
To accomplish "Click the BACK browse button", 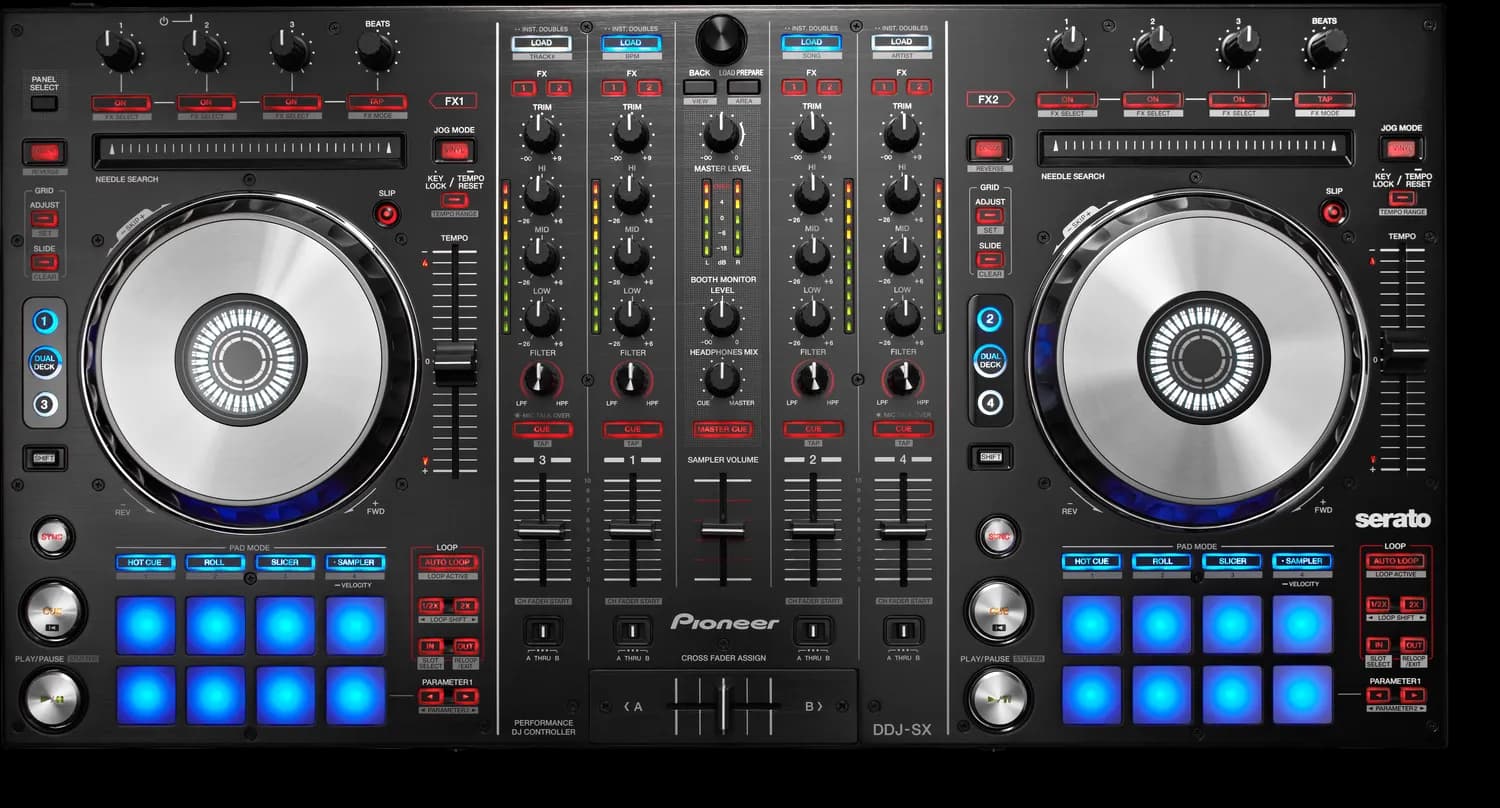I will pos(699,87).
